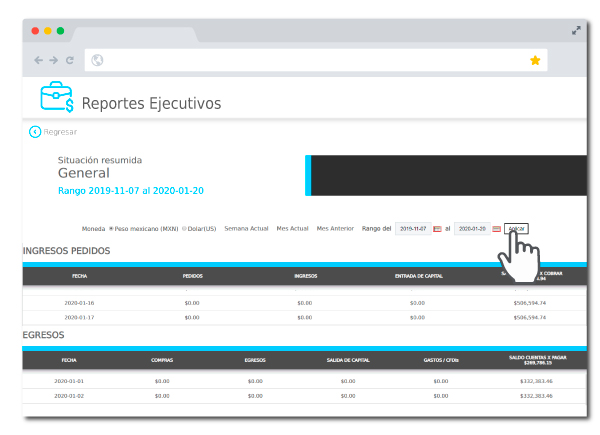Open calendar icon for start date

[437, 229]
